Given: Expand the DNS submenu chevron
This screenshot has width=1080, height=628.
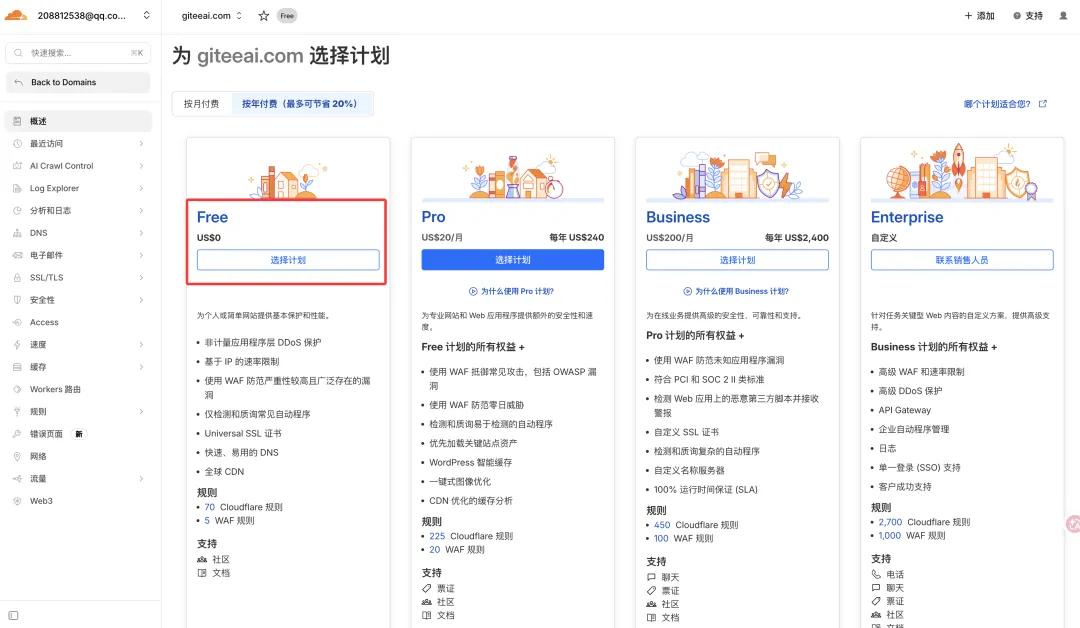Looking at the screenshot, I should tap(141, 233).
